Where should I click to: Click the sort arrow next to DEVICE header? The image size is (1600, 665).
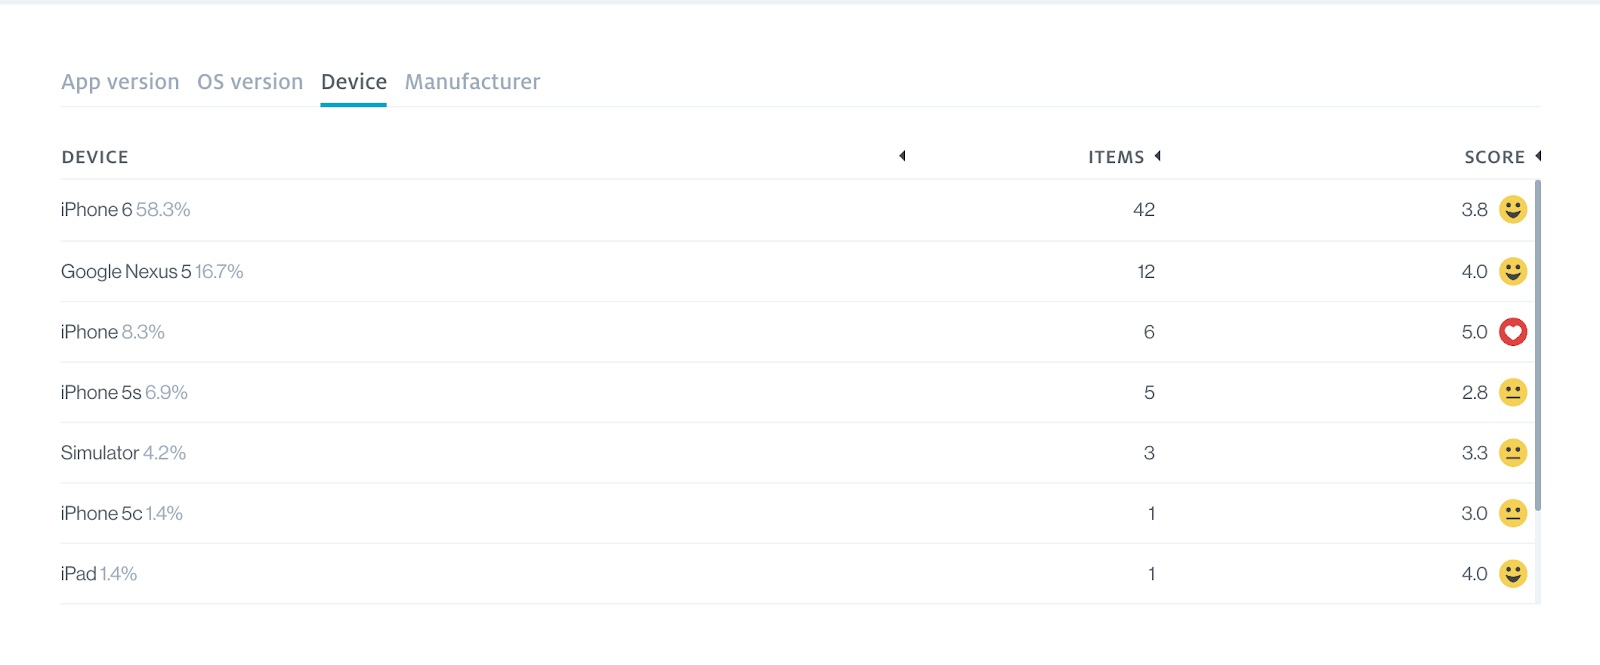pos(903,156)
